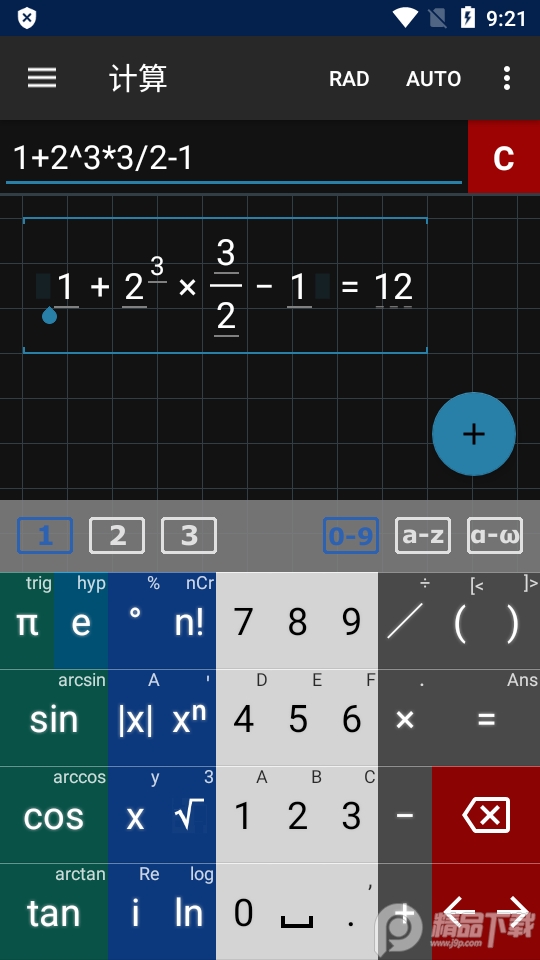Focus the expression input field 1+2^3*3/2-1
This screenshot has width=540, height=960.
pyautogui.click(x=234, y=158)
